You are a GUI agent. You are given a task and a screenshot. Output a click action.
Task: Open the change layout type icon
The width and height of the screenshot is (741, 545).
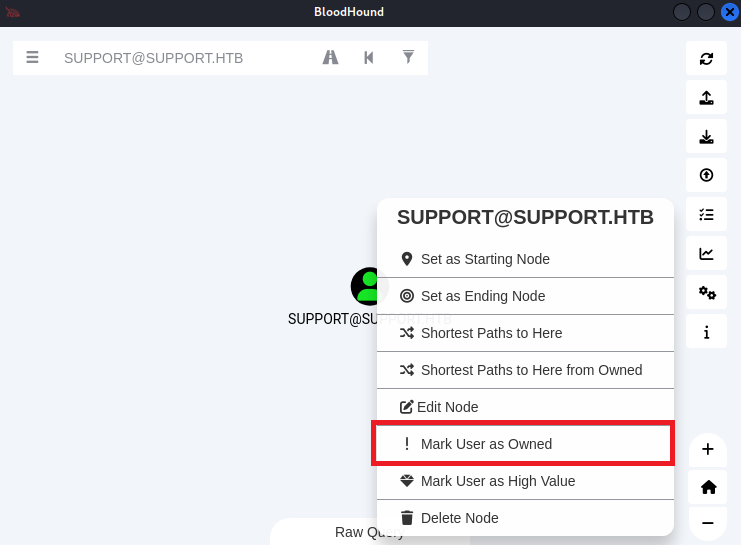pyautogui.click(x=706, y=215)
